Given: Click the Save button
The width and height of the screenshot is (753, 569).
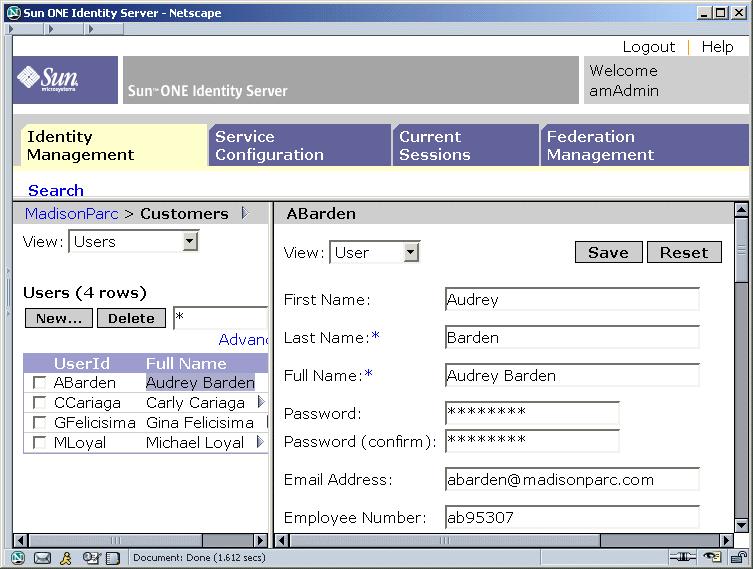Looking at the screenshot, I should [608, 252].
